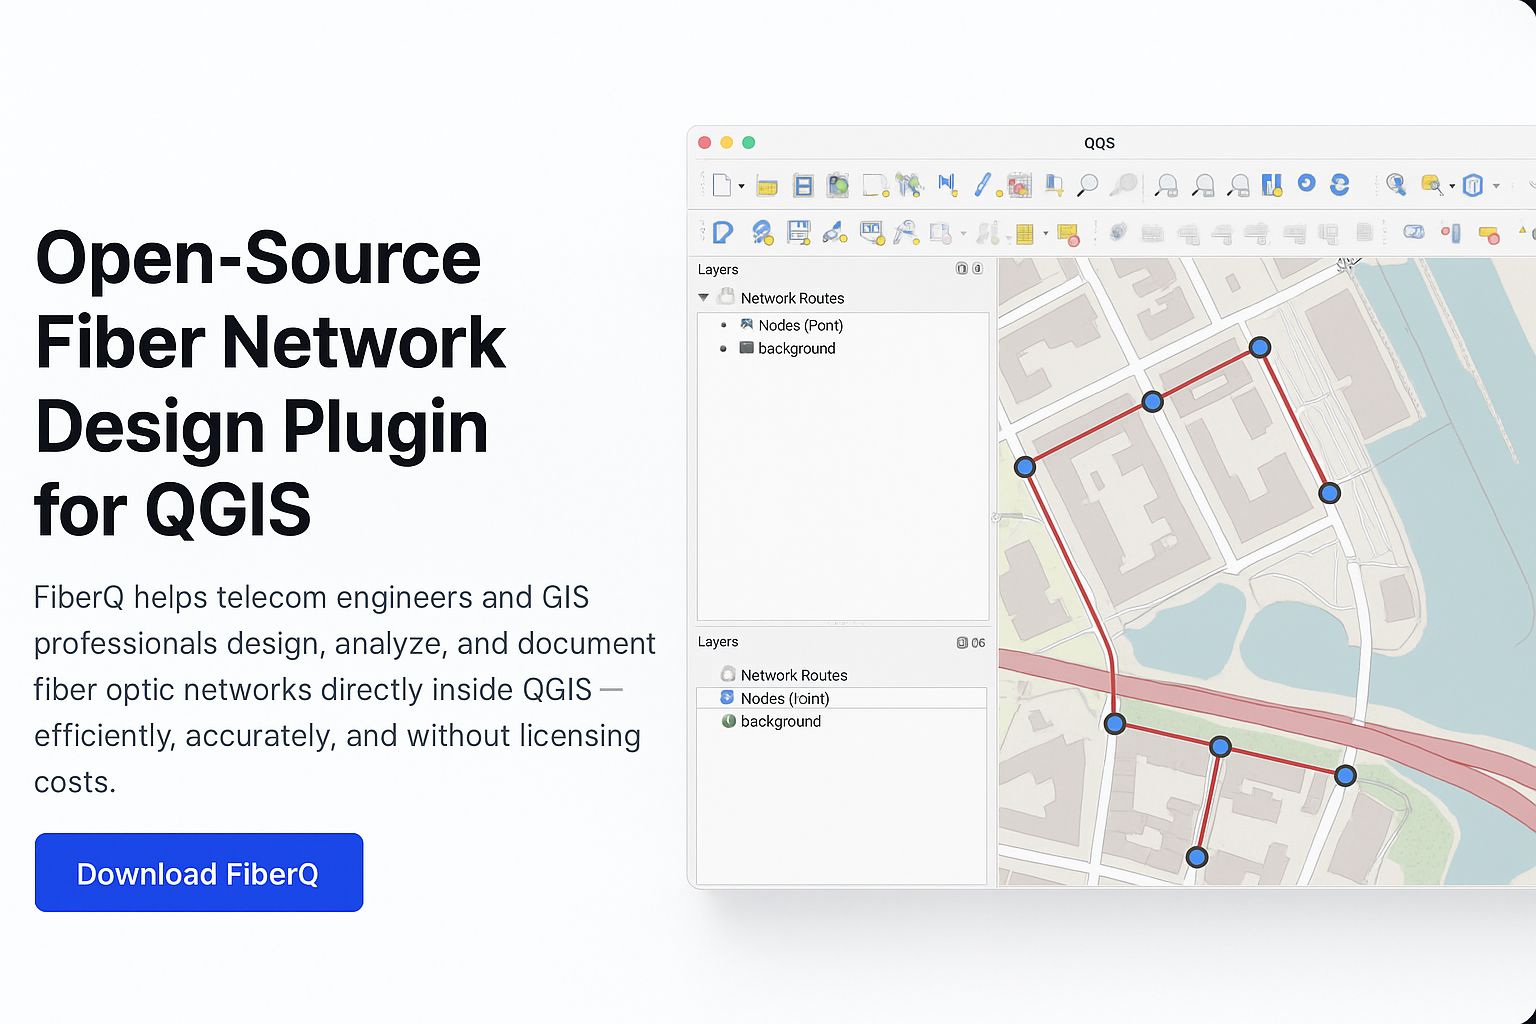
Task: Click first small button in upper Layers header
Action: [961, 269]
